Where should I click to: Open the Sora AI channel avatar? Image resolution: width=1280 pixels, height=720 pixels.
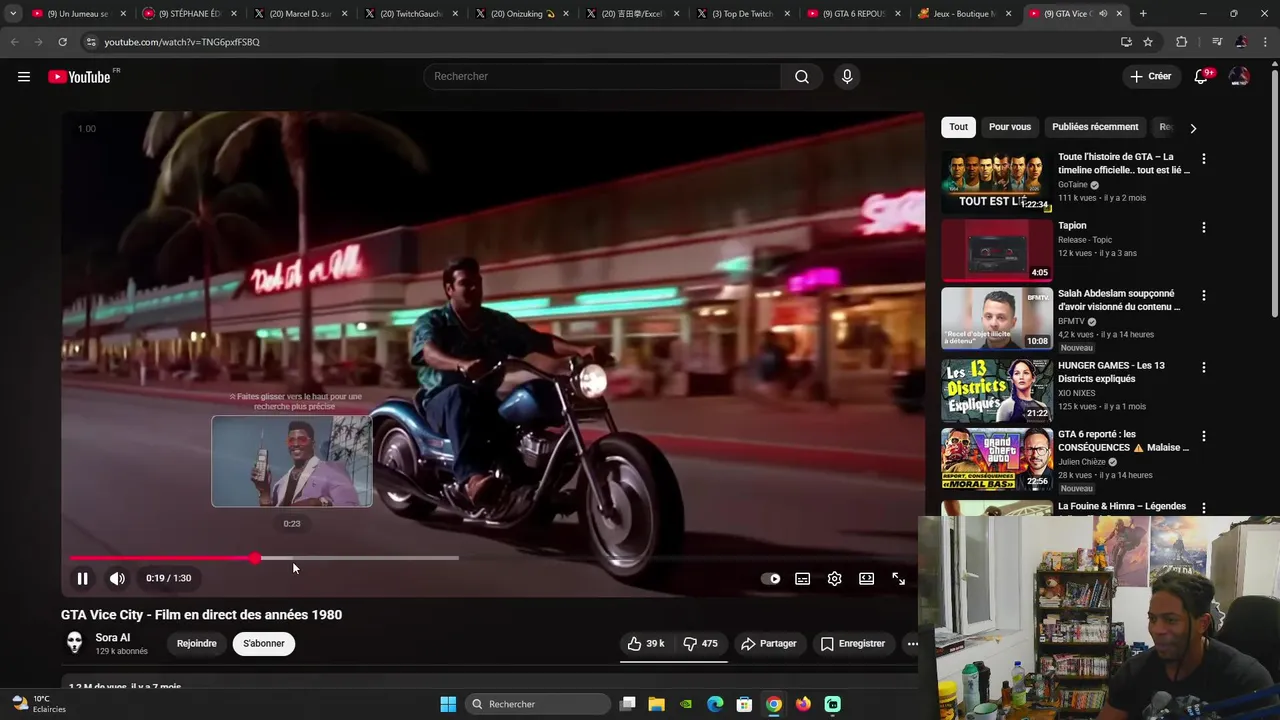pos(74,643)
